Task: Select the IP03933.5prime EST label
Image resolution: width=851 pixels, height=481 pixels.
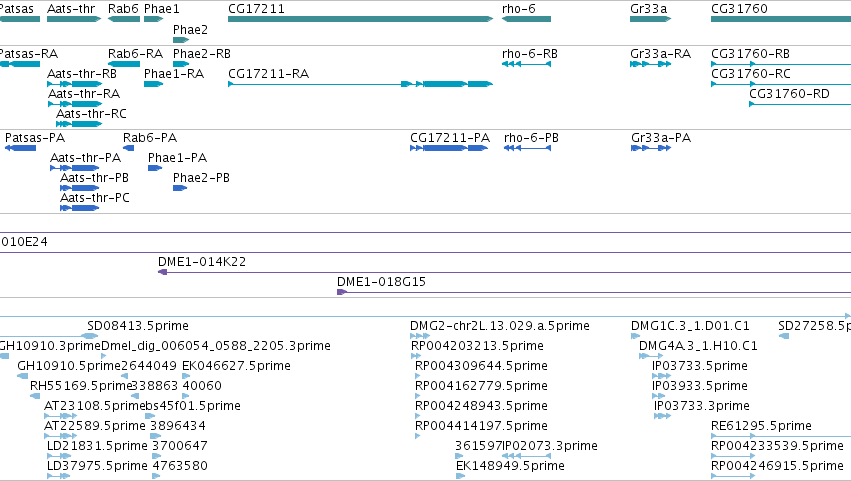Action: [700, 386]
